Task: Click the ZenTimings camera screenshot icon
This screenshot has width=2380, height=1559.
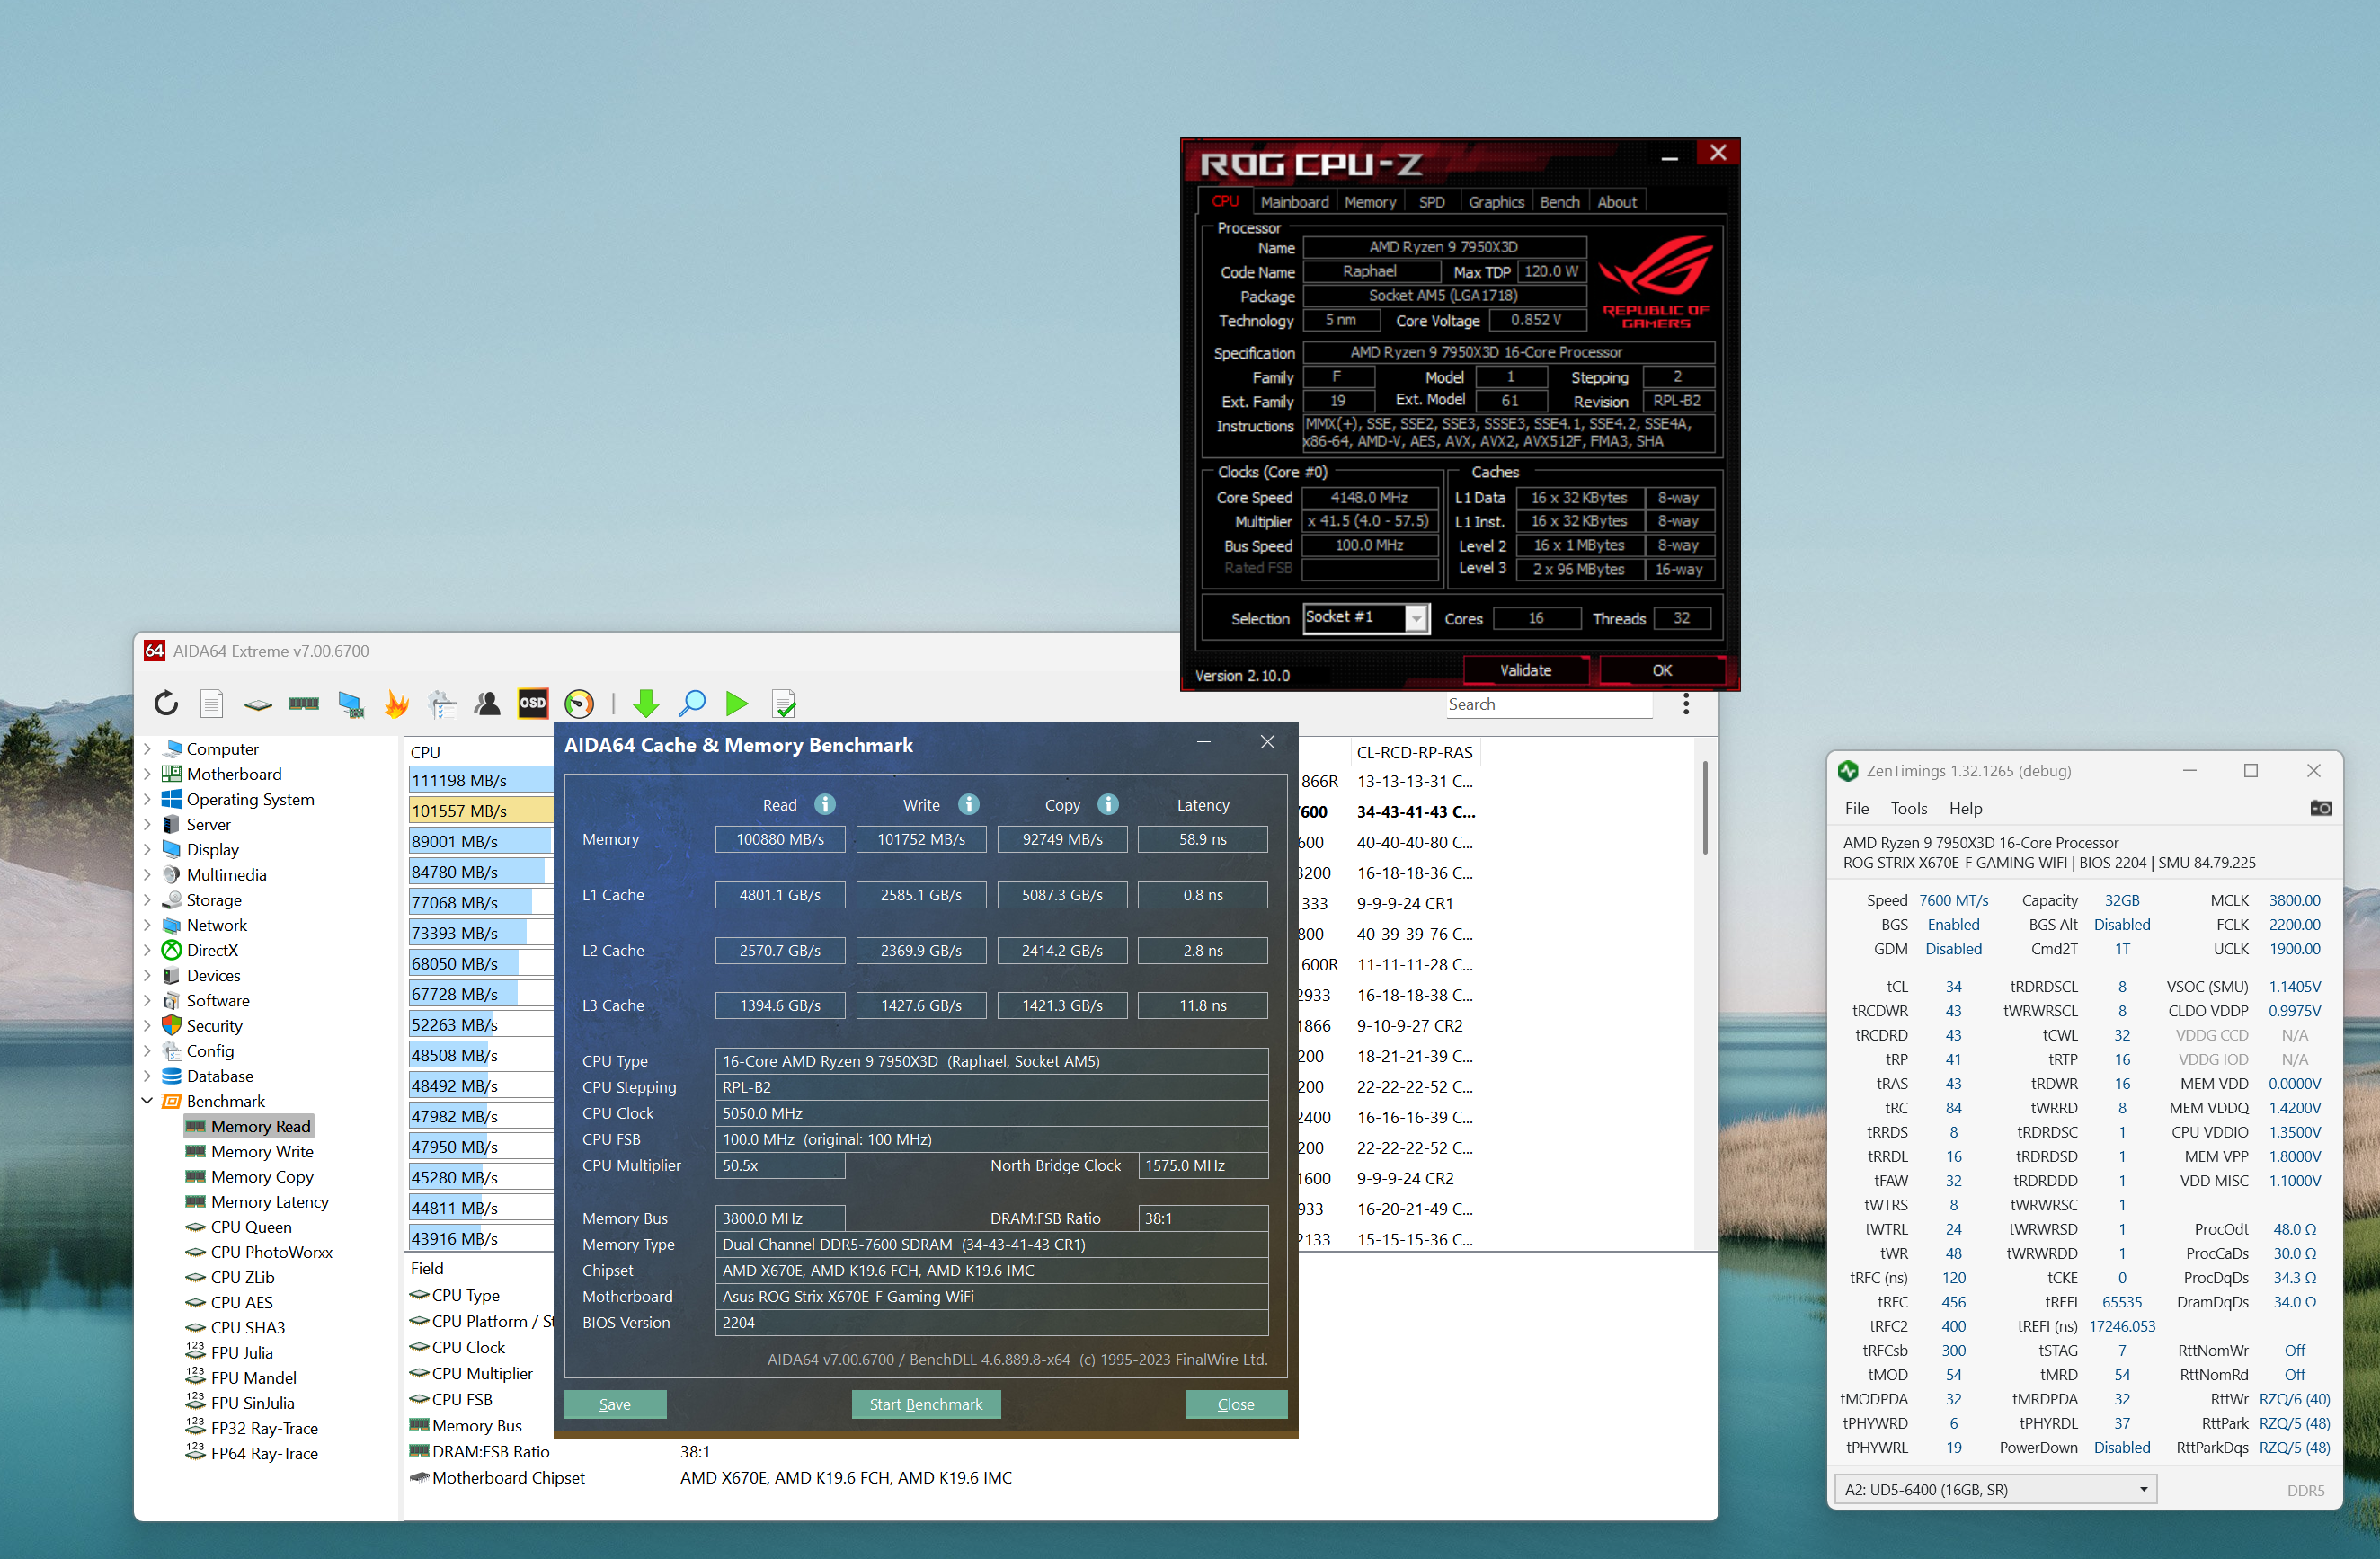Action: pyautogui.click(x=2321, y=808)
